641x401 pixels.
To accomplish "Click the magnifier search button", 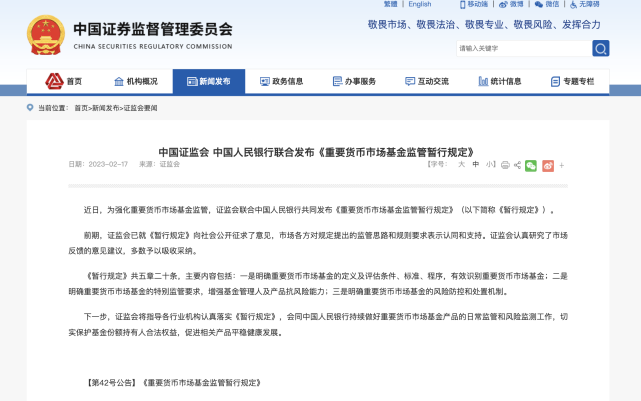I will 600,48.
